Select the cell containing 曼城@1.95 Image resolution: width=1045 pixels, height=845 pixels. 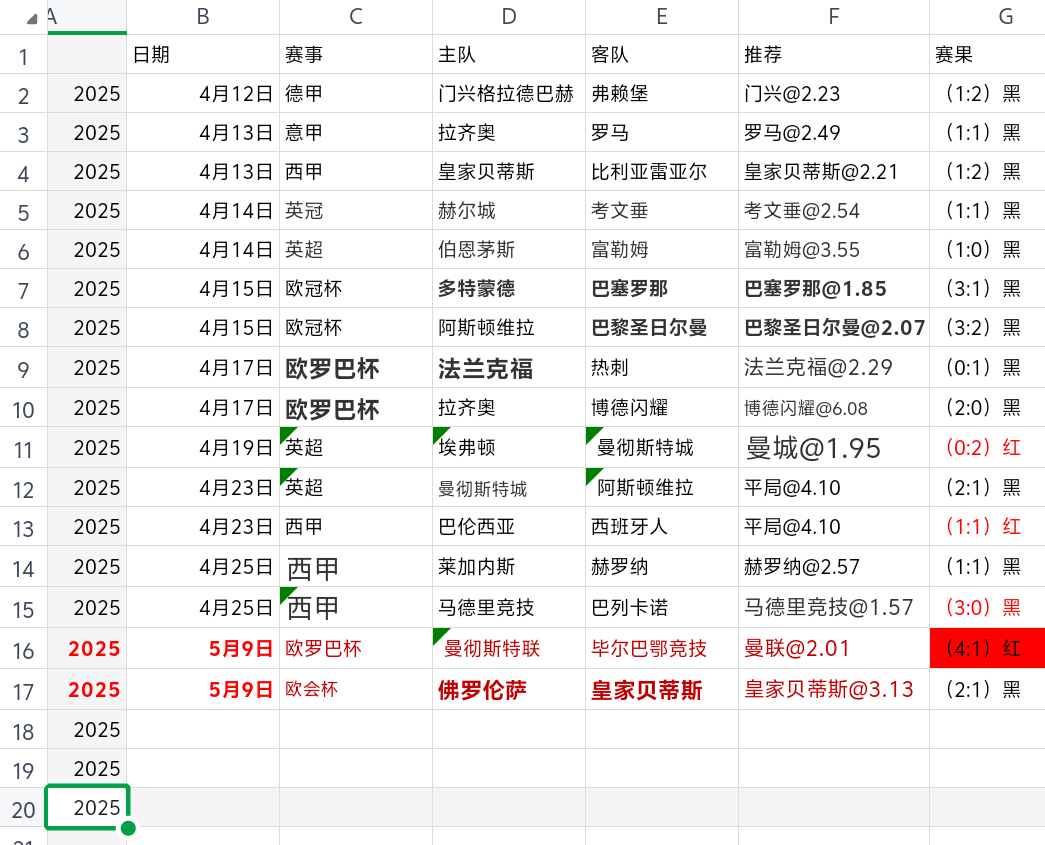pyautogui.click(x=834, y=447)
